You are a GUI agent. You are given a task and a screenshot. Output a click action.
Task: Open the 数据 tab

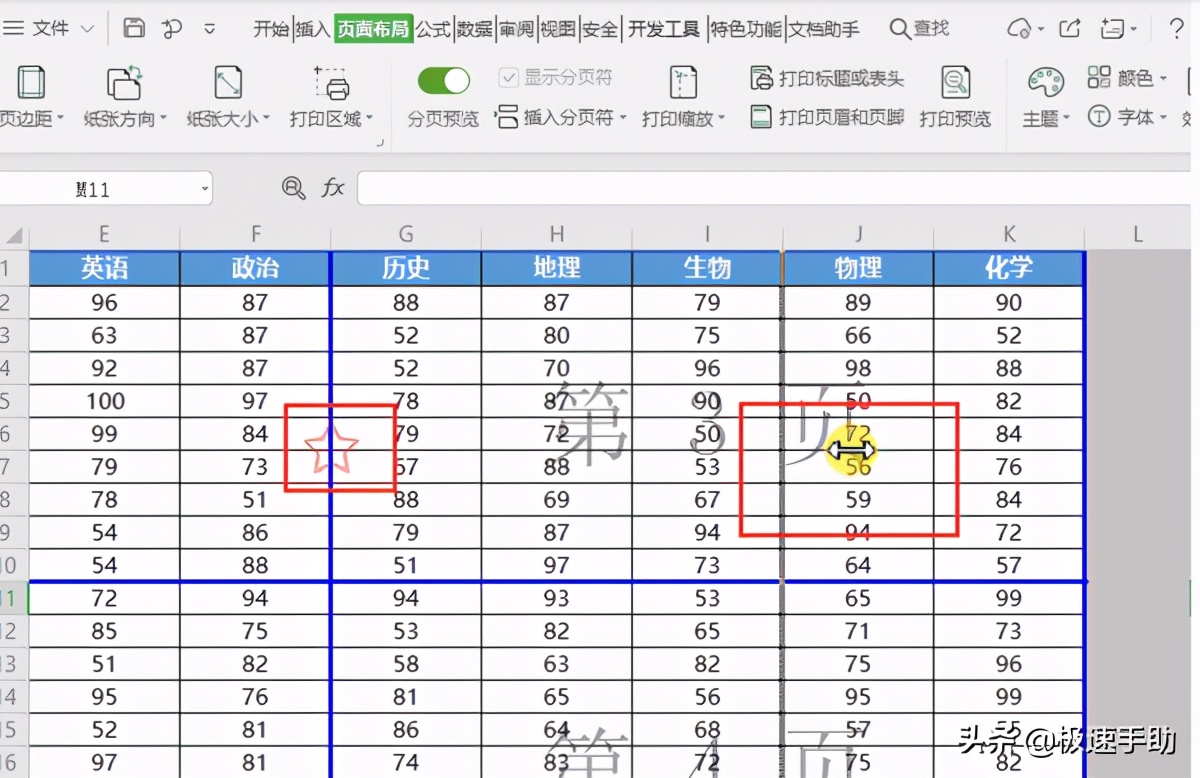[x=475, y=29]
